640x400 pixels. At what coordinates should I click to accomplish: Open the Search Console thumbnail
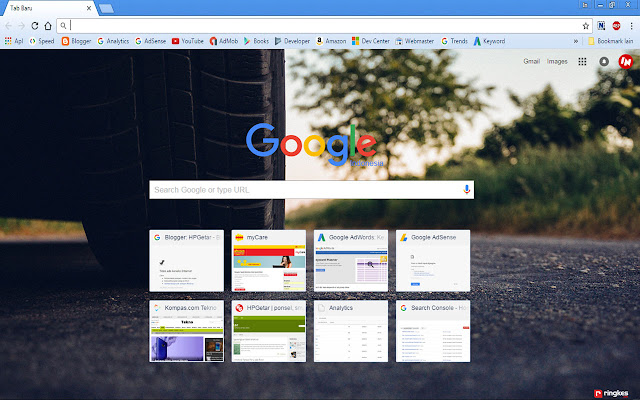point(433,331)
